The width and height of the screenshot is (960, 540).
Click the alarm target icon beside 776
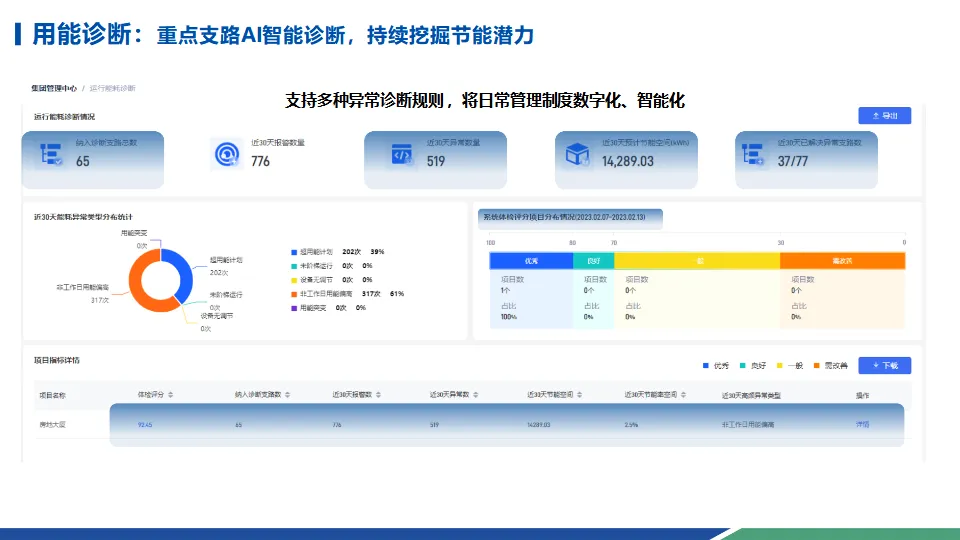(x=227, y=154)
